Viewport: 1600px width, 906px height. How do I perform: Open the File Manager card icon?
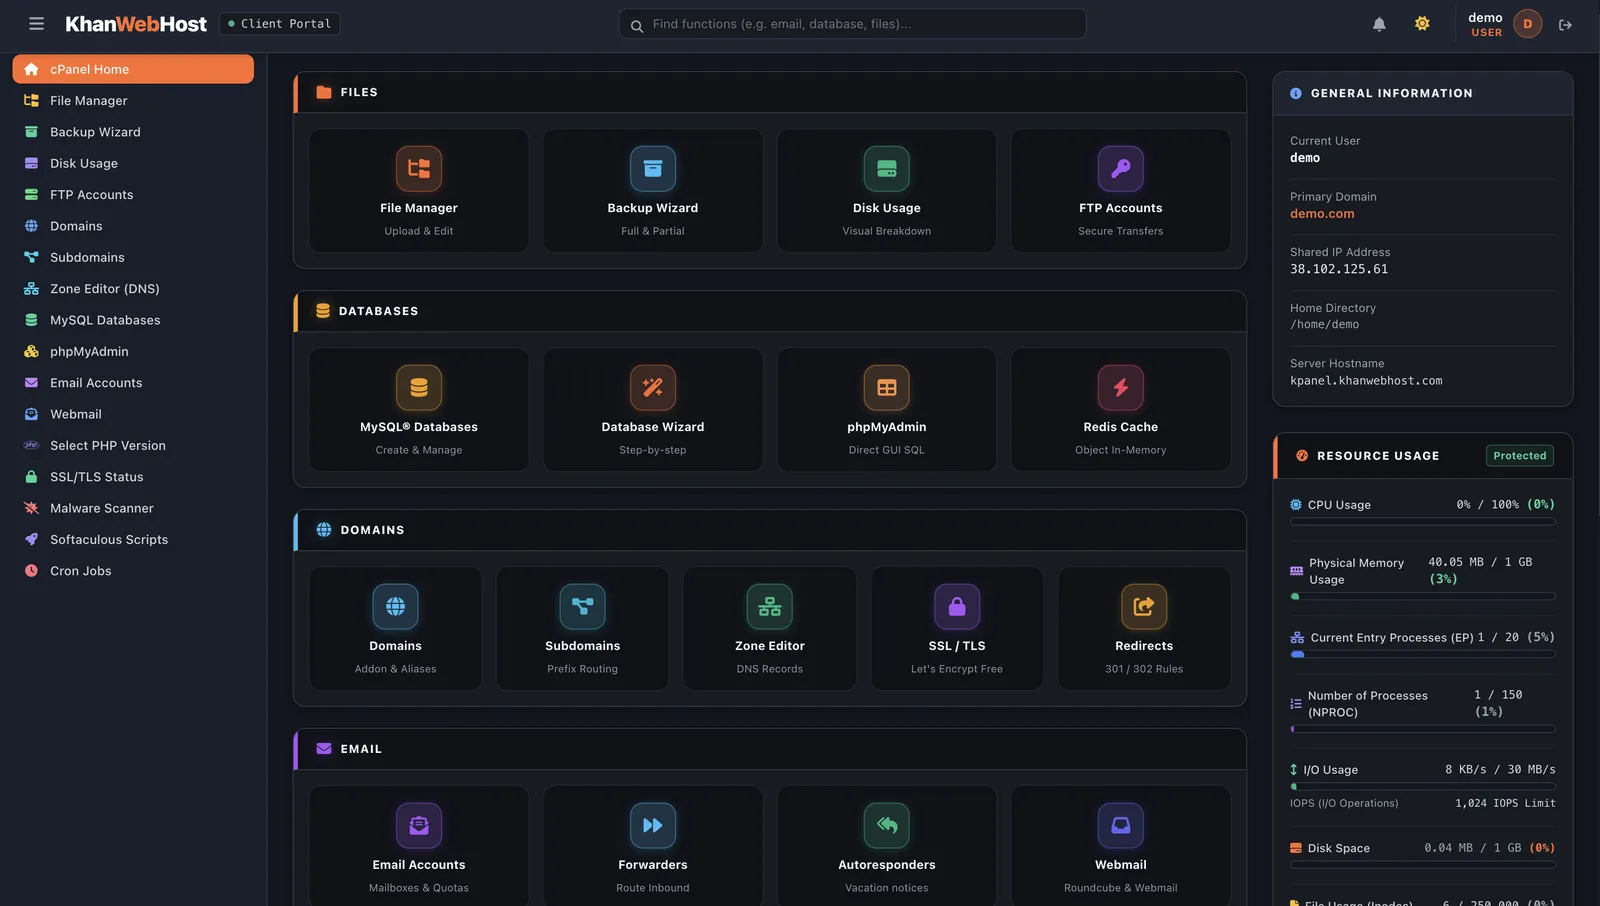419,169
